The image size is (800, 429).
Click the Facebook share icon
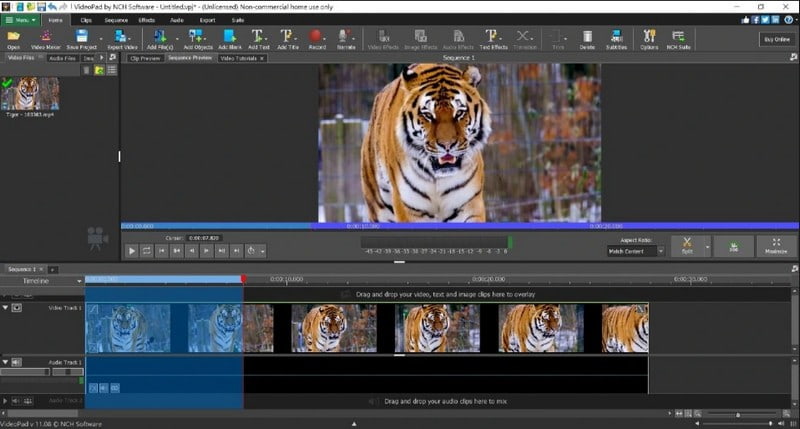756,20
